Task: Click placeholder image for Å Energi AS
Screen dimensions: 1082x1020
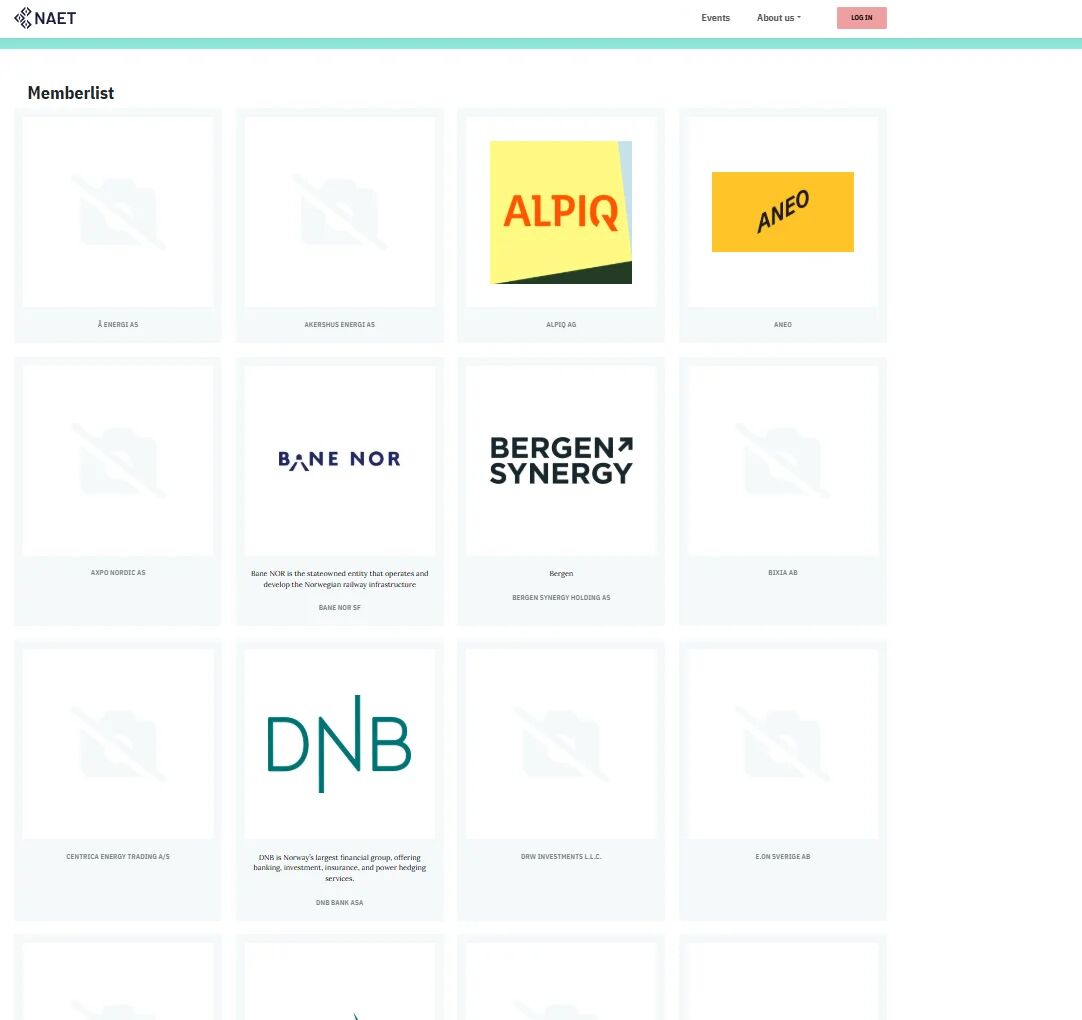Action: pos(118,212)
